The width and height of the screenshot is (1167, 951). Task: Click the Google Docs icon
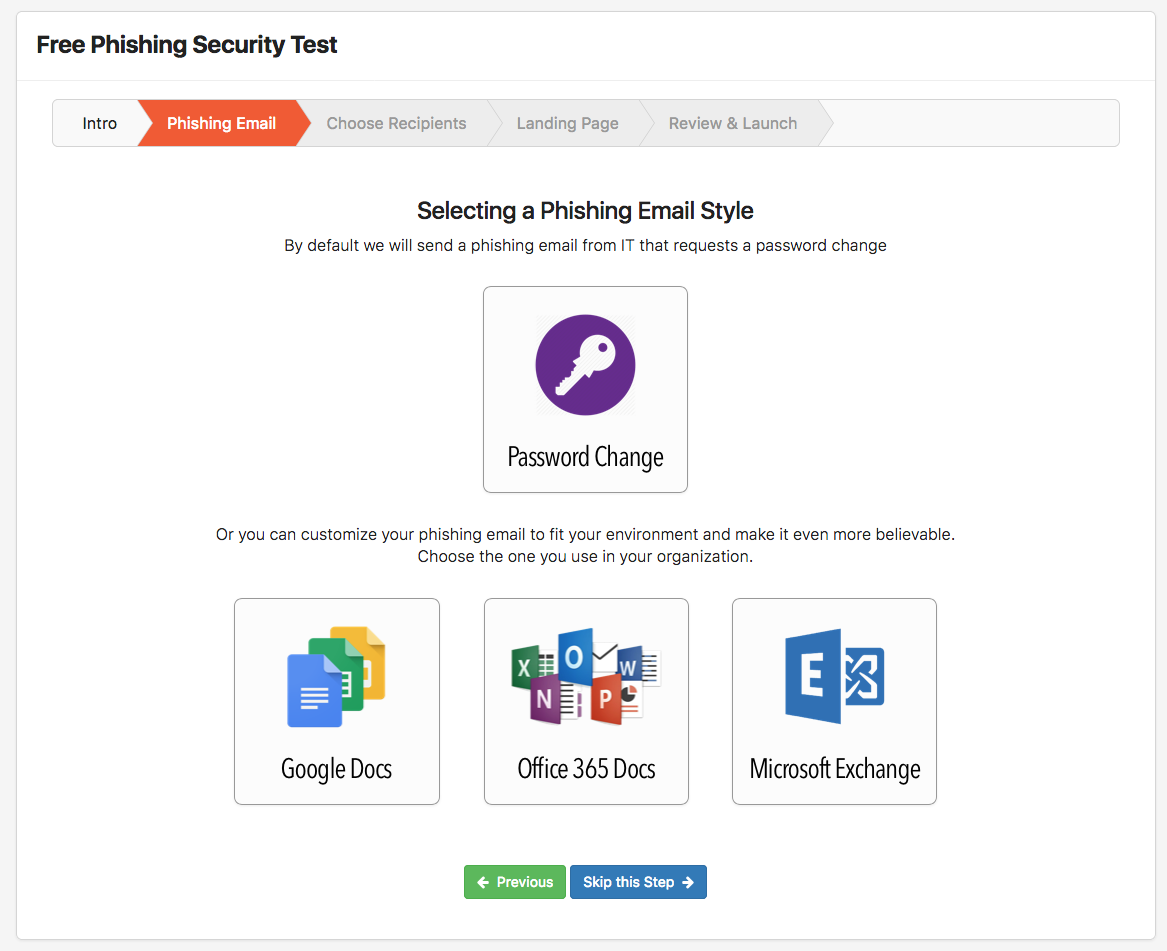[336, 678]
